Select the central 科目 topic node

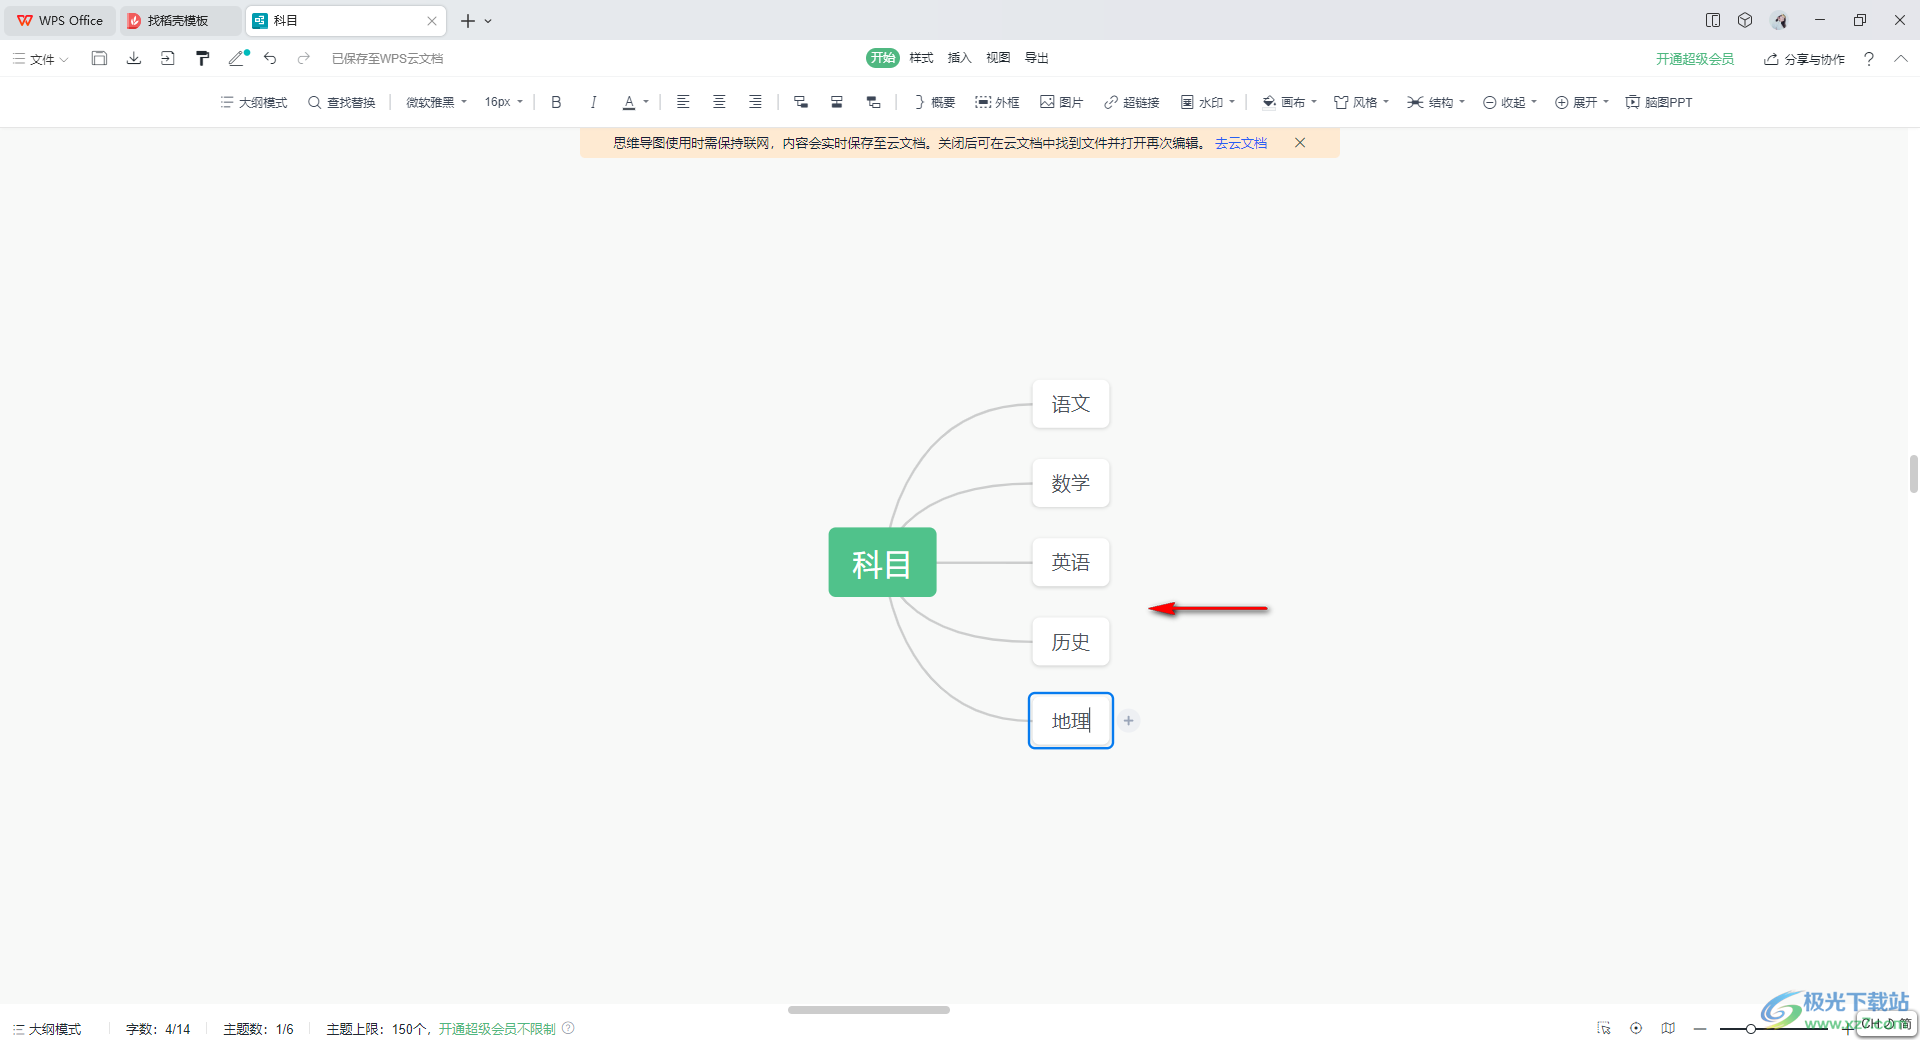882,562
